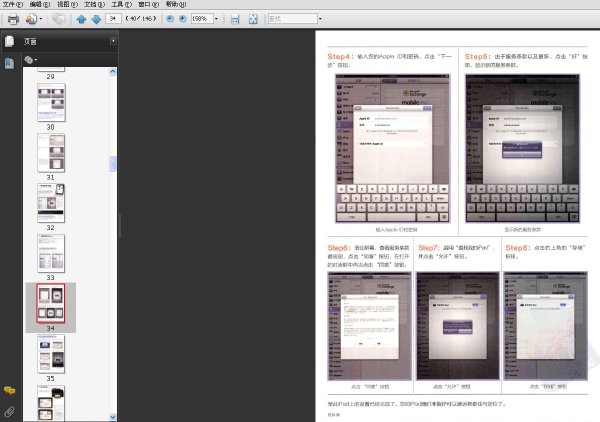Click the page number input field
Image resolution: width=600 pixels, height=422 pixels.
113,18
